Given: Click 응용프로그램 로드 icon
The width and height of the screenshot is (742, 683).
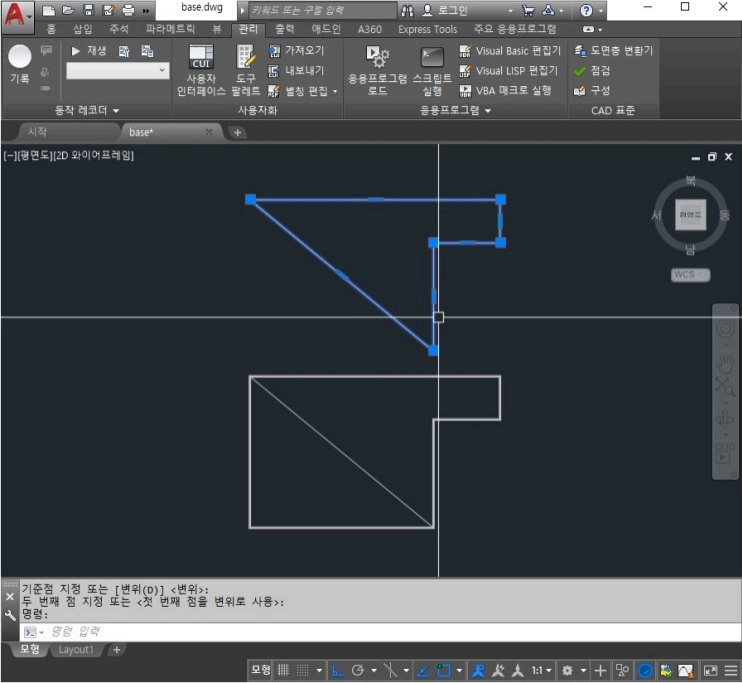Looking at the screenshot, I should 377,71.
